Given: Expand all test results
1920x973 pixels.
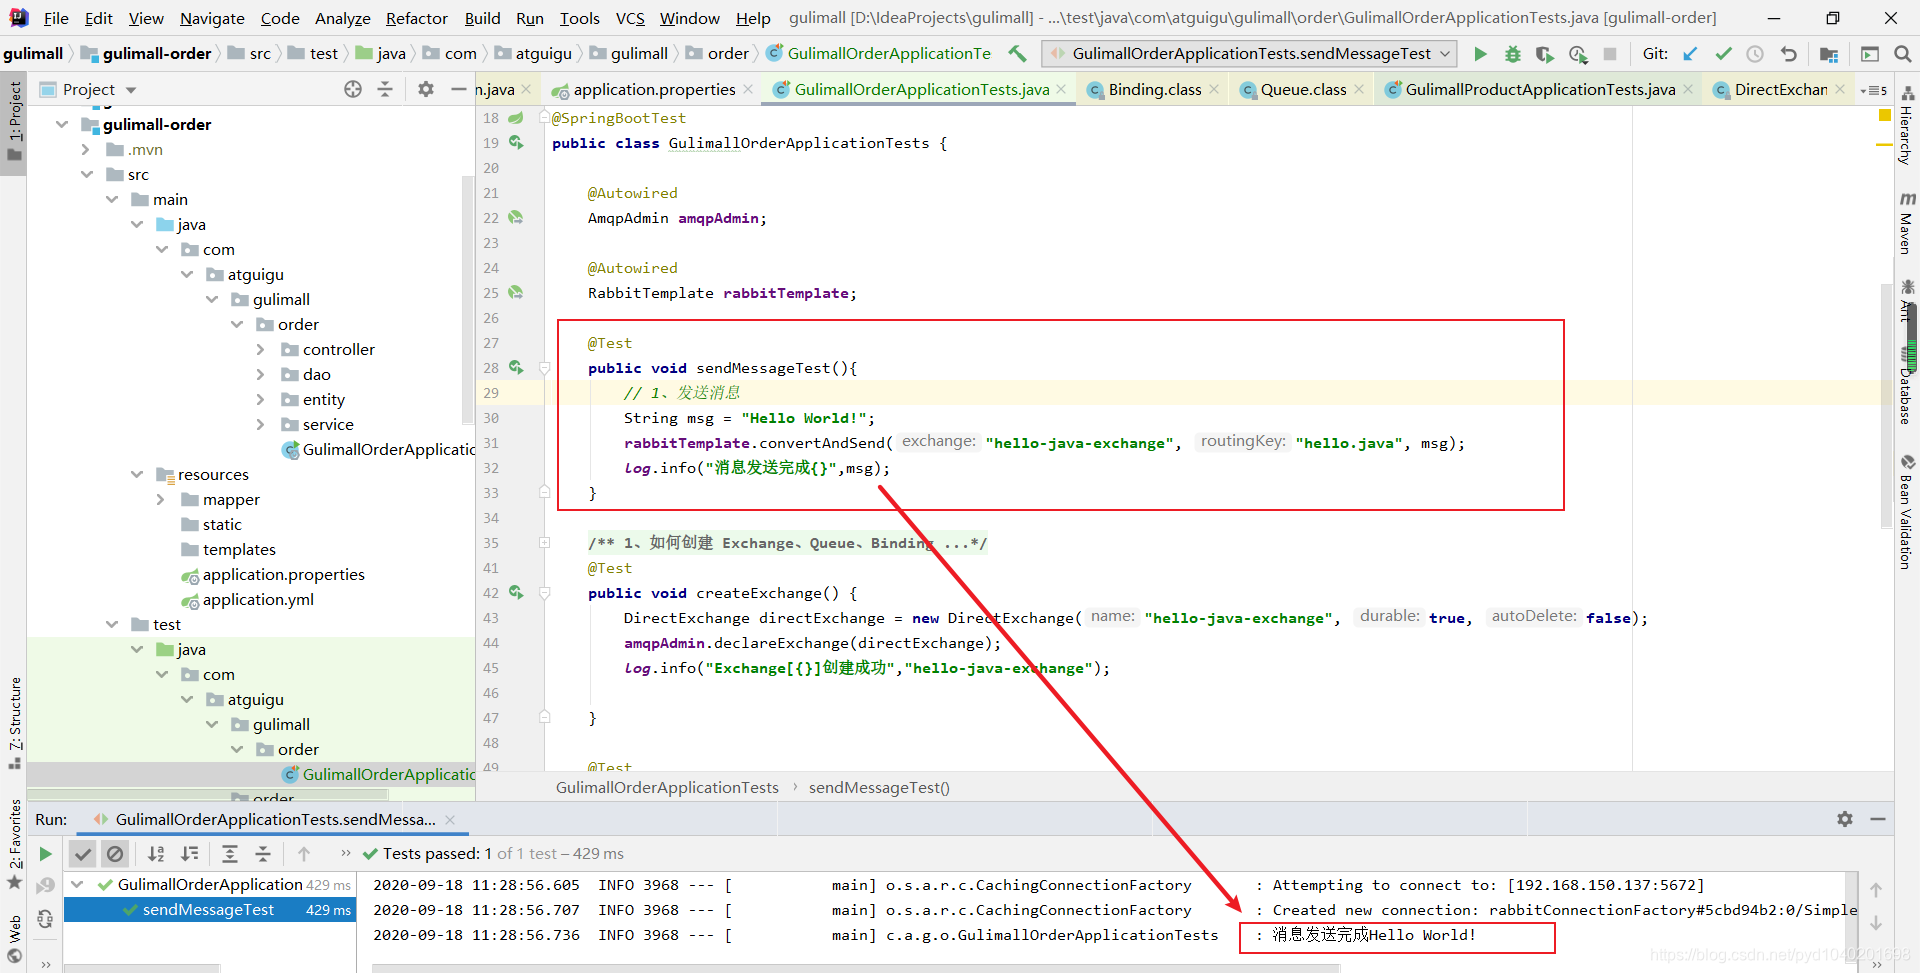Looking at the screenshot, I should pos(230,854).
